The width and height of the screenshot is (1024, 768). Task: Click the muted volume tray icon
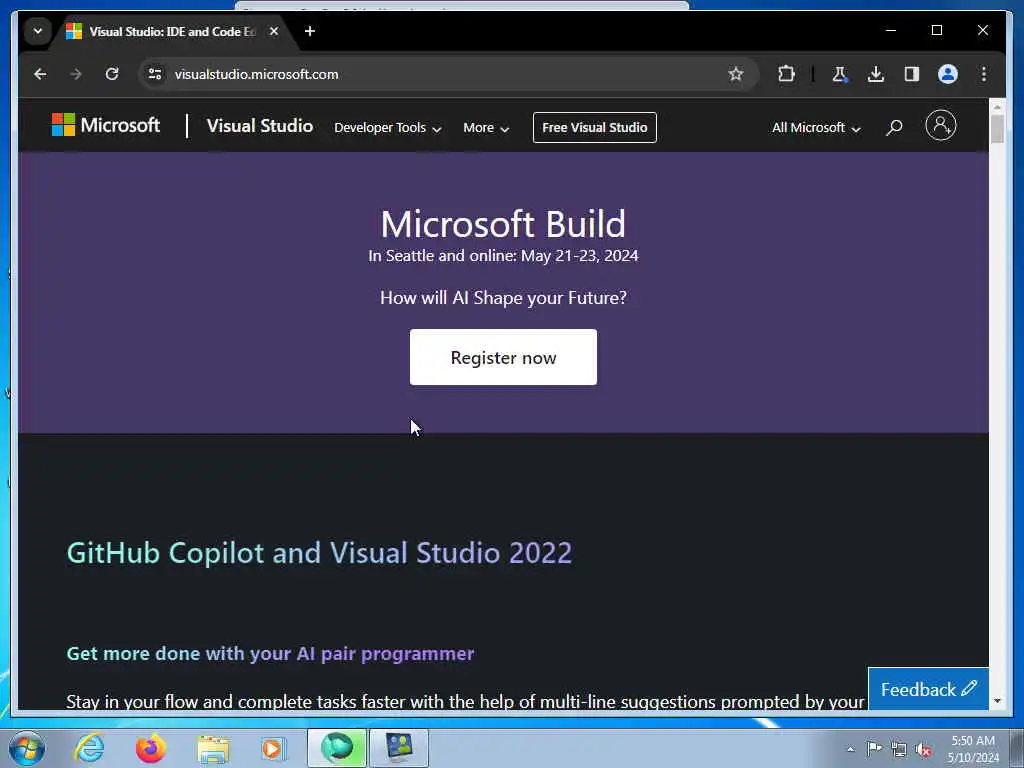pyautogui.click(x=923, y=750)
